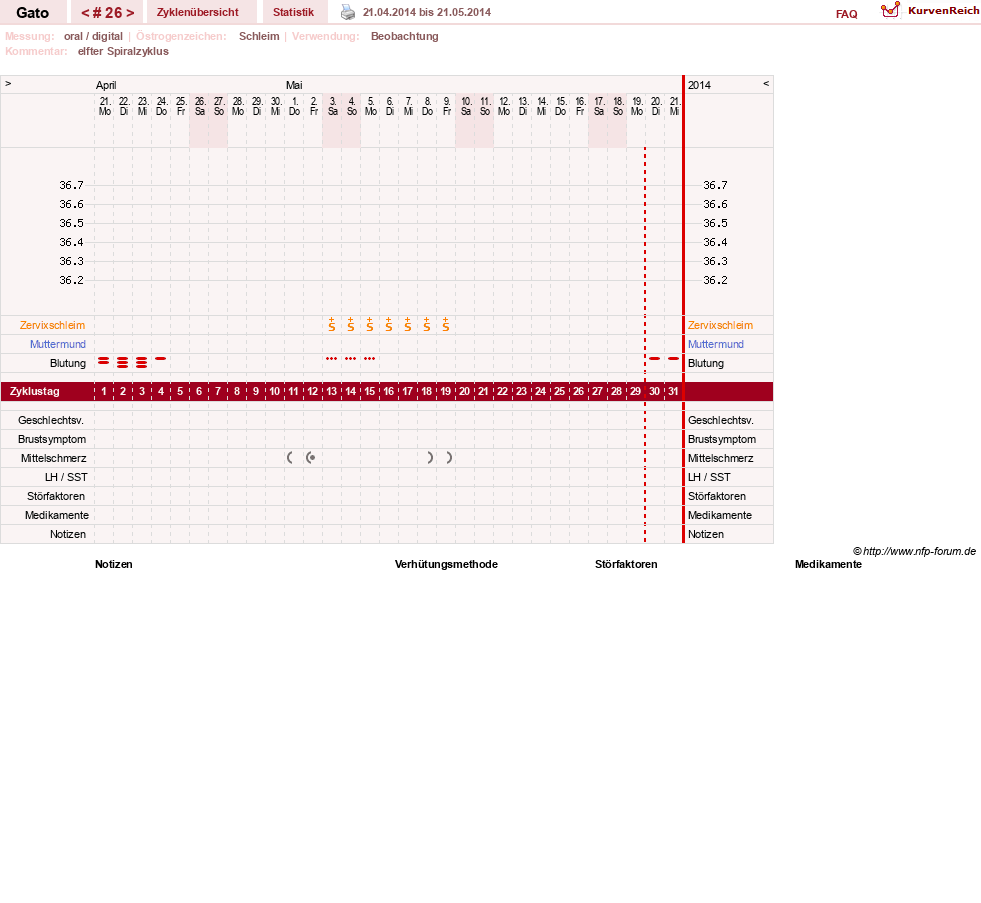Open the Zyklenübersicht tab
This screenshot has height=903, width=981.
tap(198, 12)
